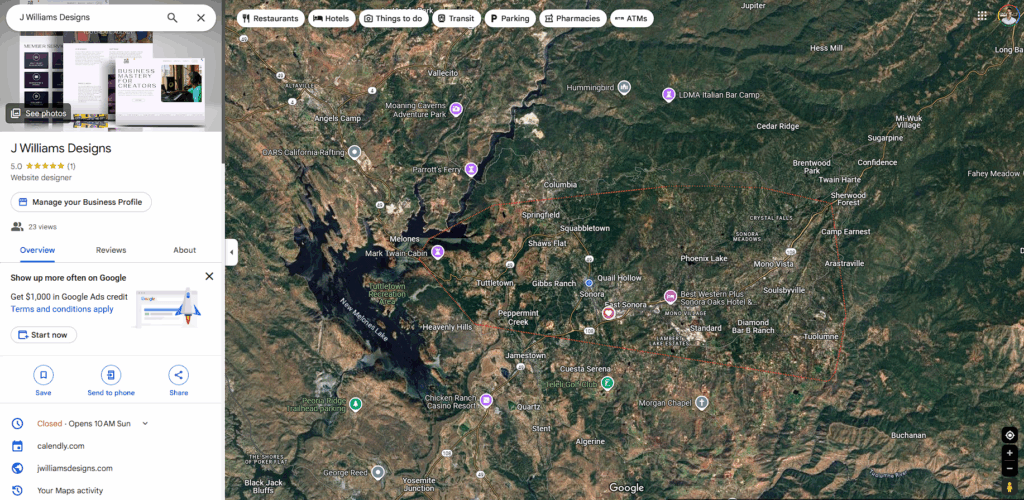Open the Google apps grid
The height and width of the screenshot is (500, 1024).
pyautogui.click(x=982, y=16)
